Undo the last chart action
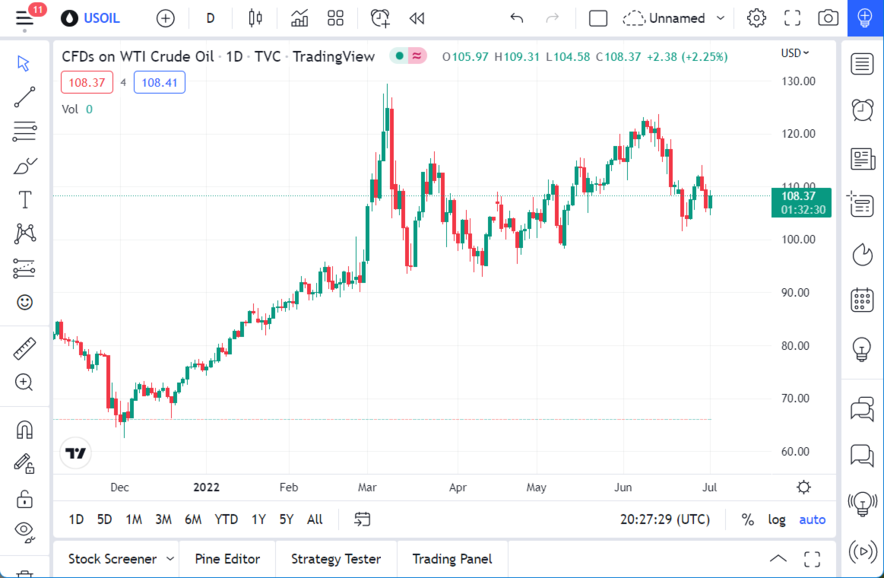Viewport: 884px width, 578px height. [516, 17]
